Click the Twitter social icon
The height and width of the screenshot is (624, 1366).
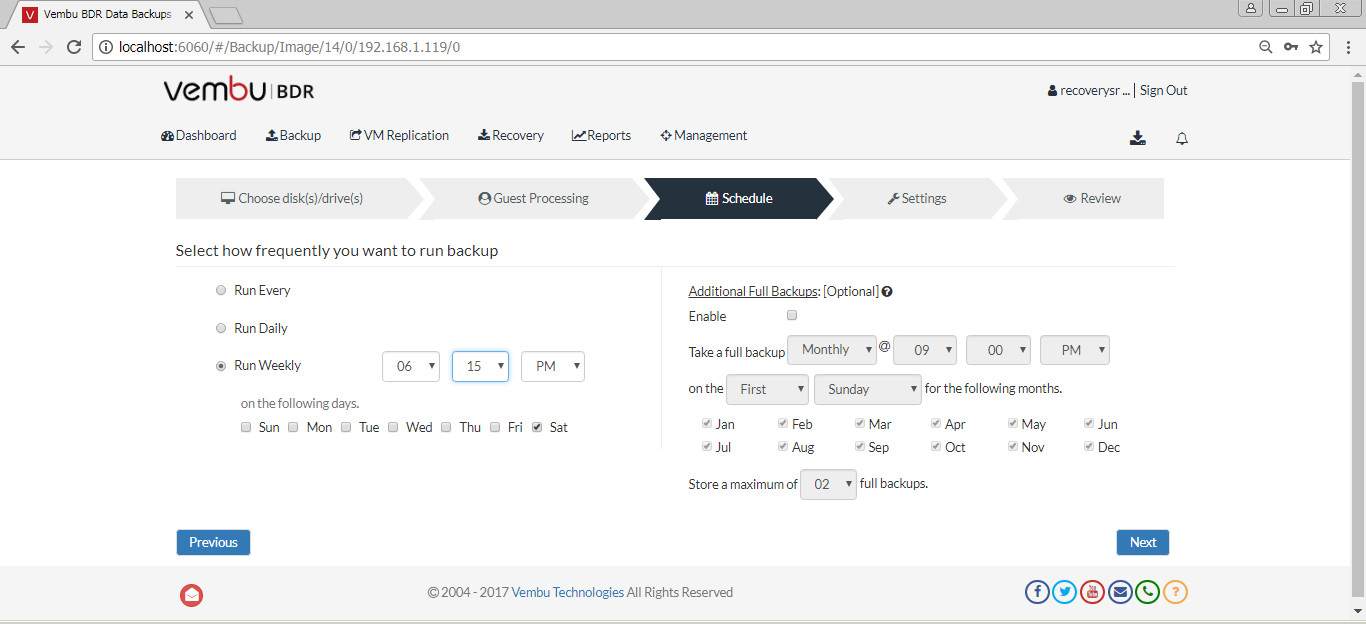1065,592
